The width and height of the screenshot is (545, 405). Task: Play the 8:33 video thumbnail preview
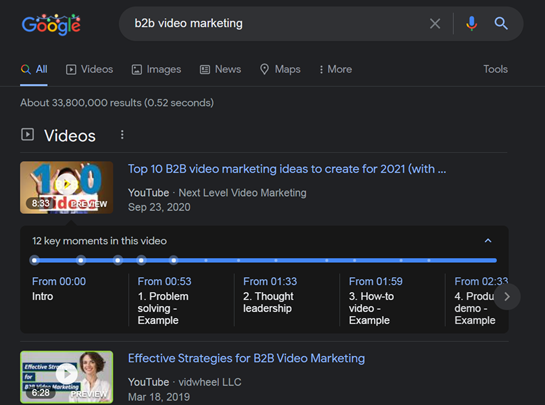tap(66, 187)
